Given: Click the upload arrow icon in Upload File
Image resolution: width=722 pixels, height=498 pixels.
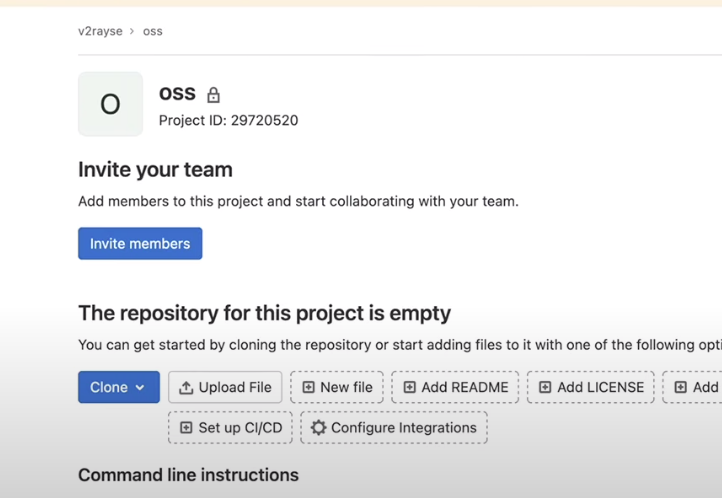Looking at the screenshot, I should click(x=186, y=388).
